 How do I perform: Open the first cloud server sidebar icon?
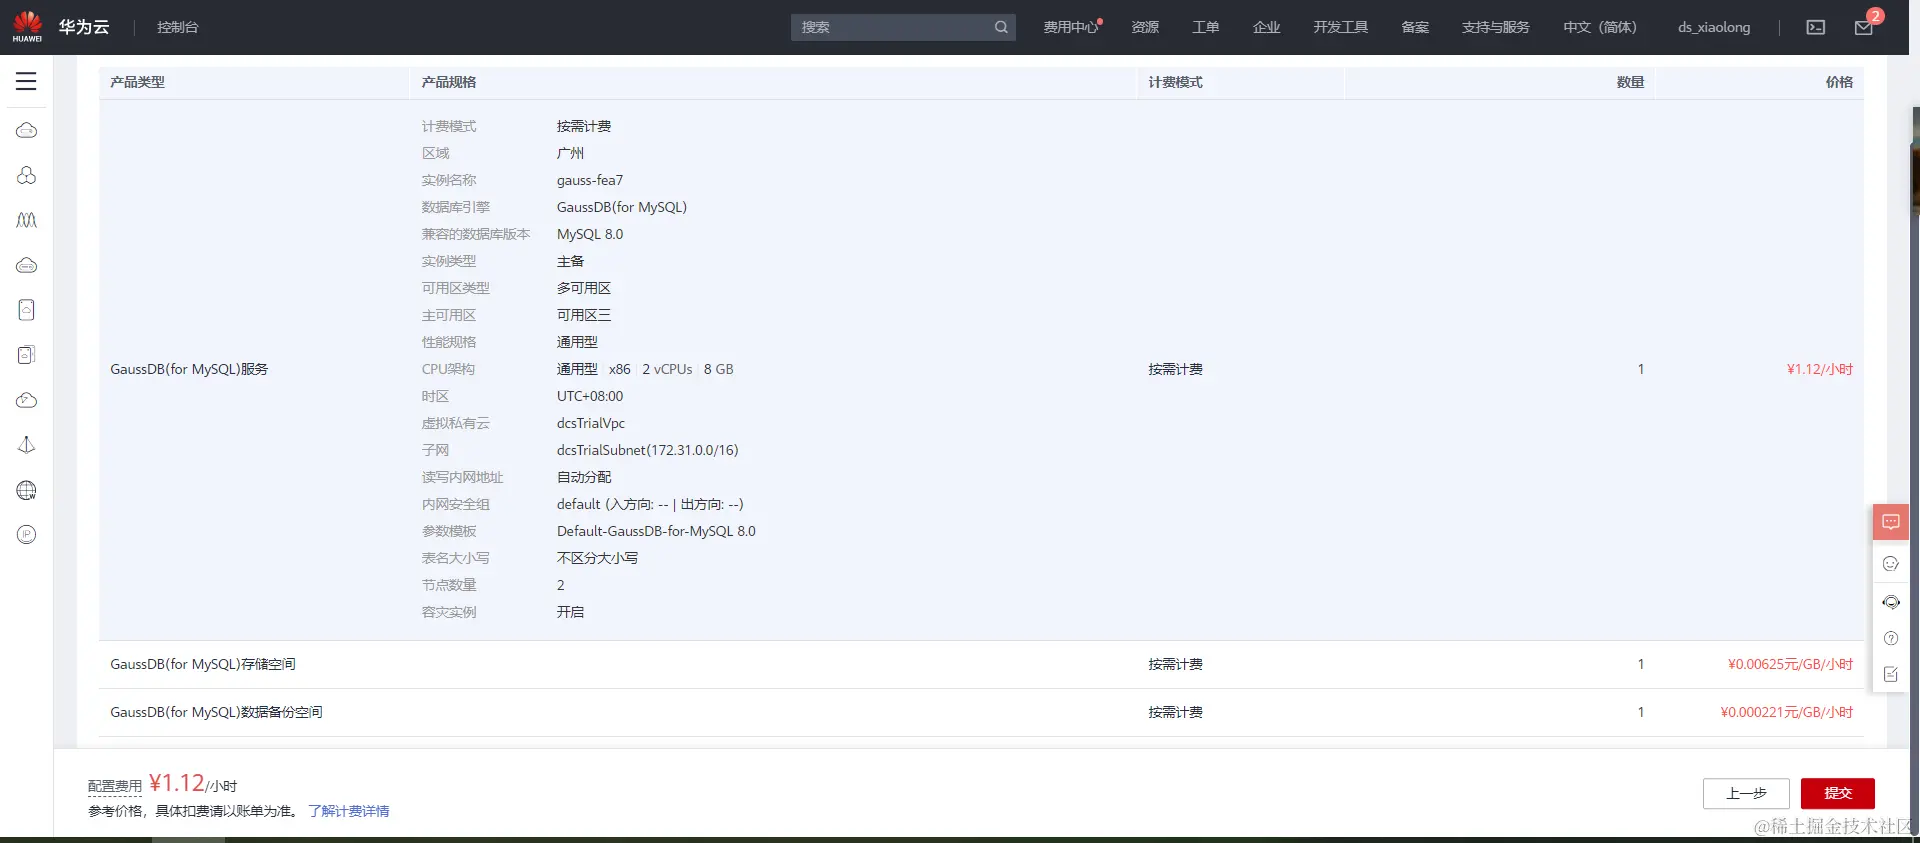[27, 130]
